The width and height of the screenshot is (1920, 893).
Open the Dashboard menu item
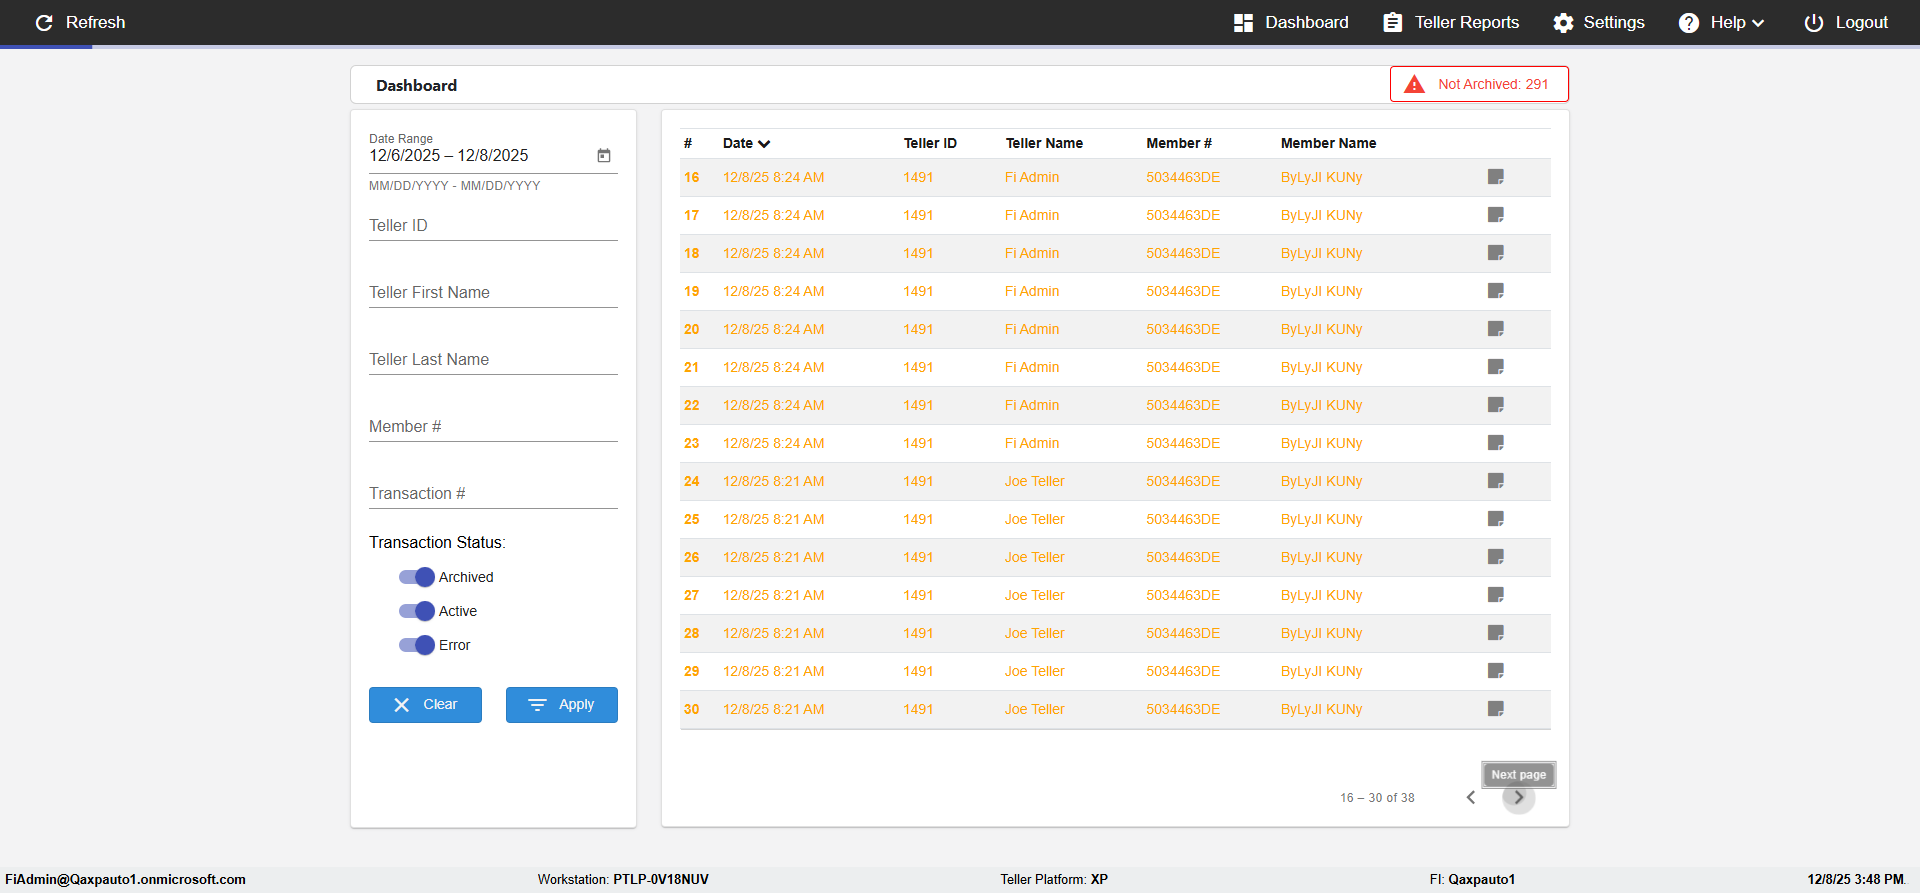(x=1291, y=22)
